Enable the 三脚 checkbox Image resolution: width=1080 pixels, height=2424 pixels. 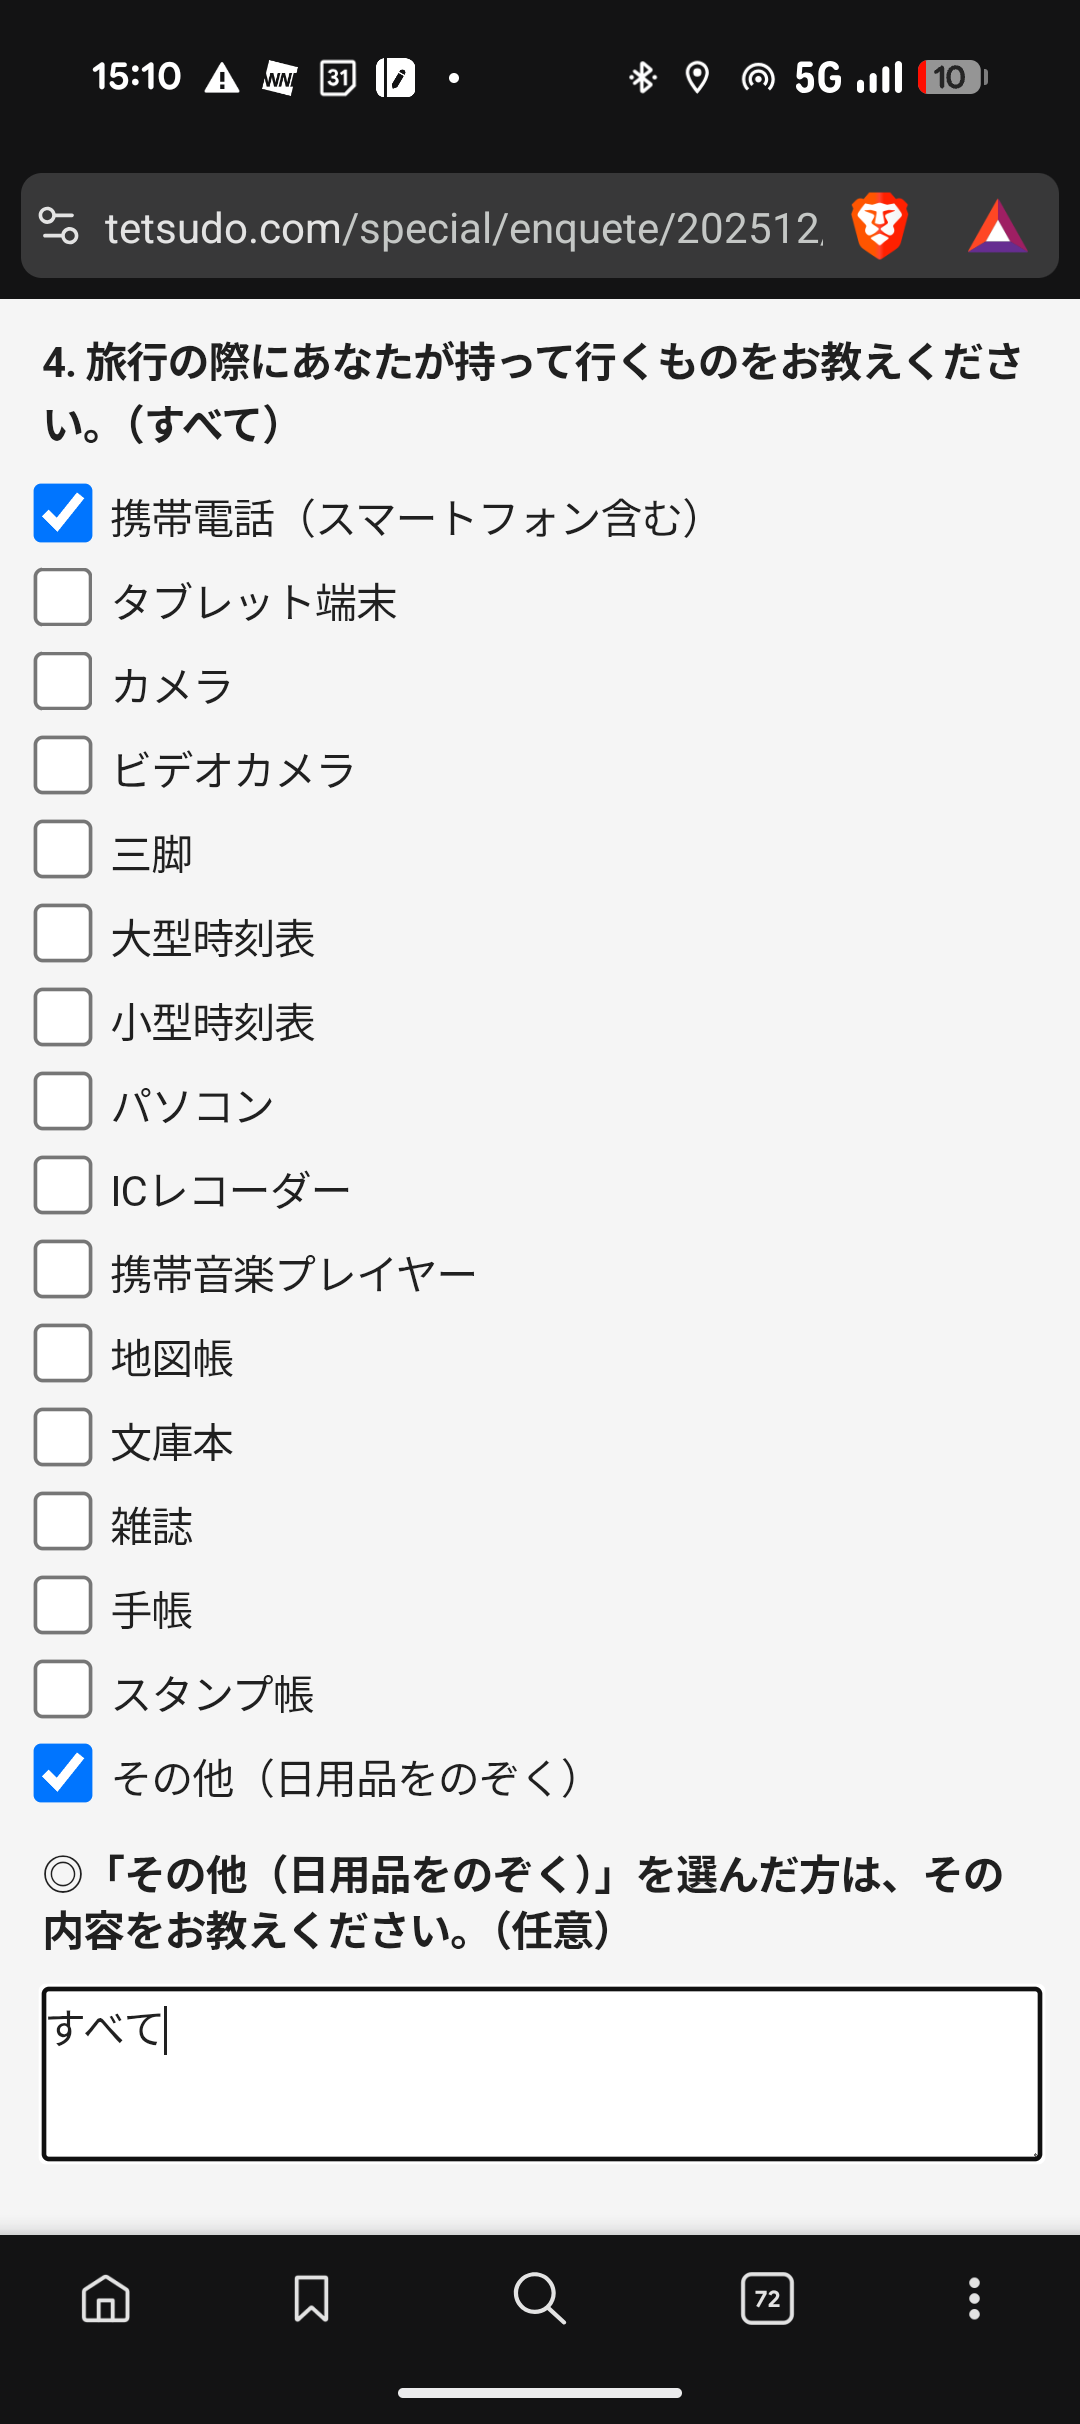pyautogui.click(x=63, y=850)
